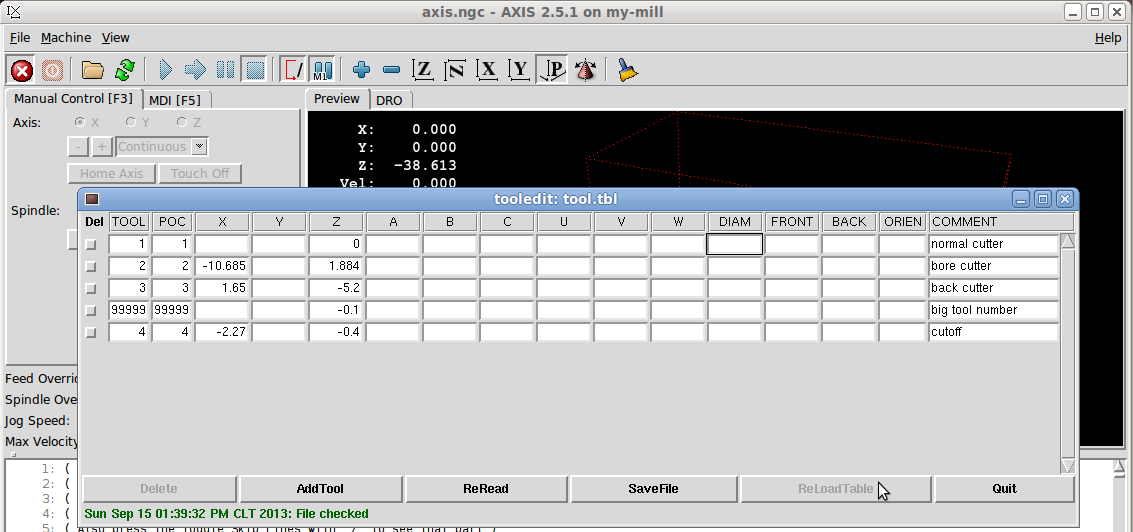1133x532 pixels.
Task: Click the AddTool button
Action: [x=320, y=489]
